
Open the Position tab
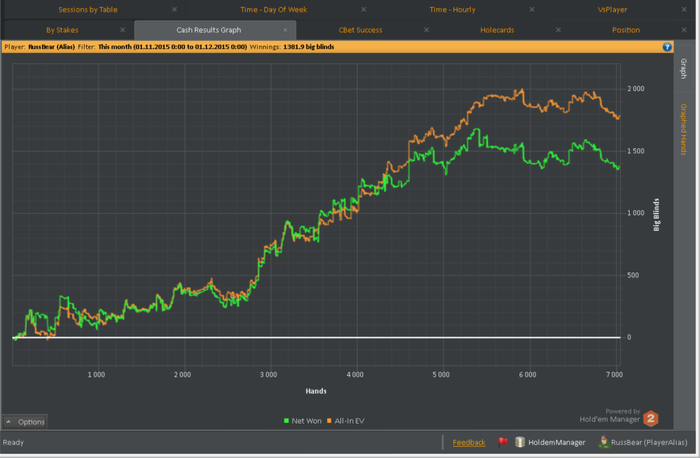[626, 30]
